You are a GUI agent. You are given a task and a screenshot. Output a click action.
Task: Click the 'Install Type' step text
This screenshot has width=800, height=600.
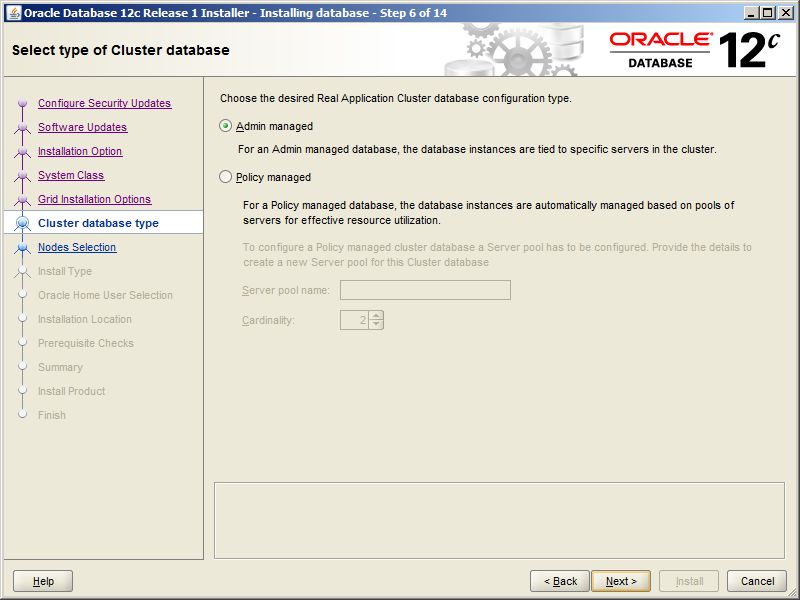click(65, 271)
